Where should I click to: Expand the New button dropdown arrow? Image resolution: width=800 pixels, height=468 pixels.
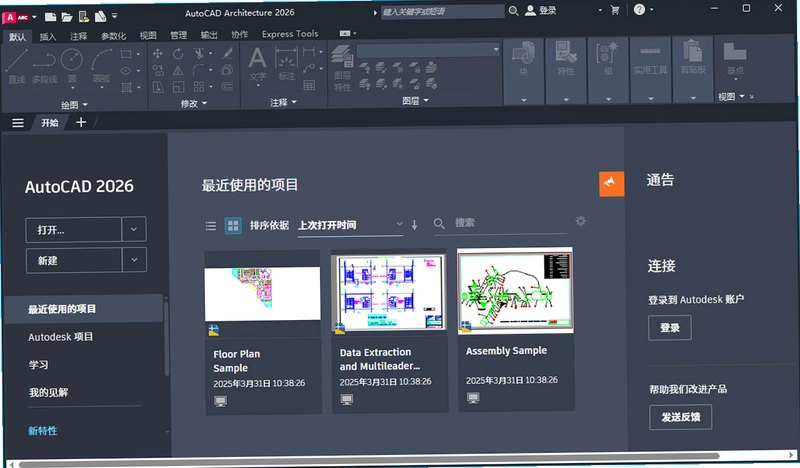pos(134,260)
